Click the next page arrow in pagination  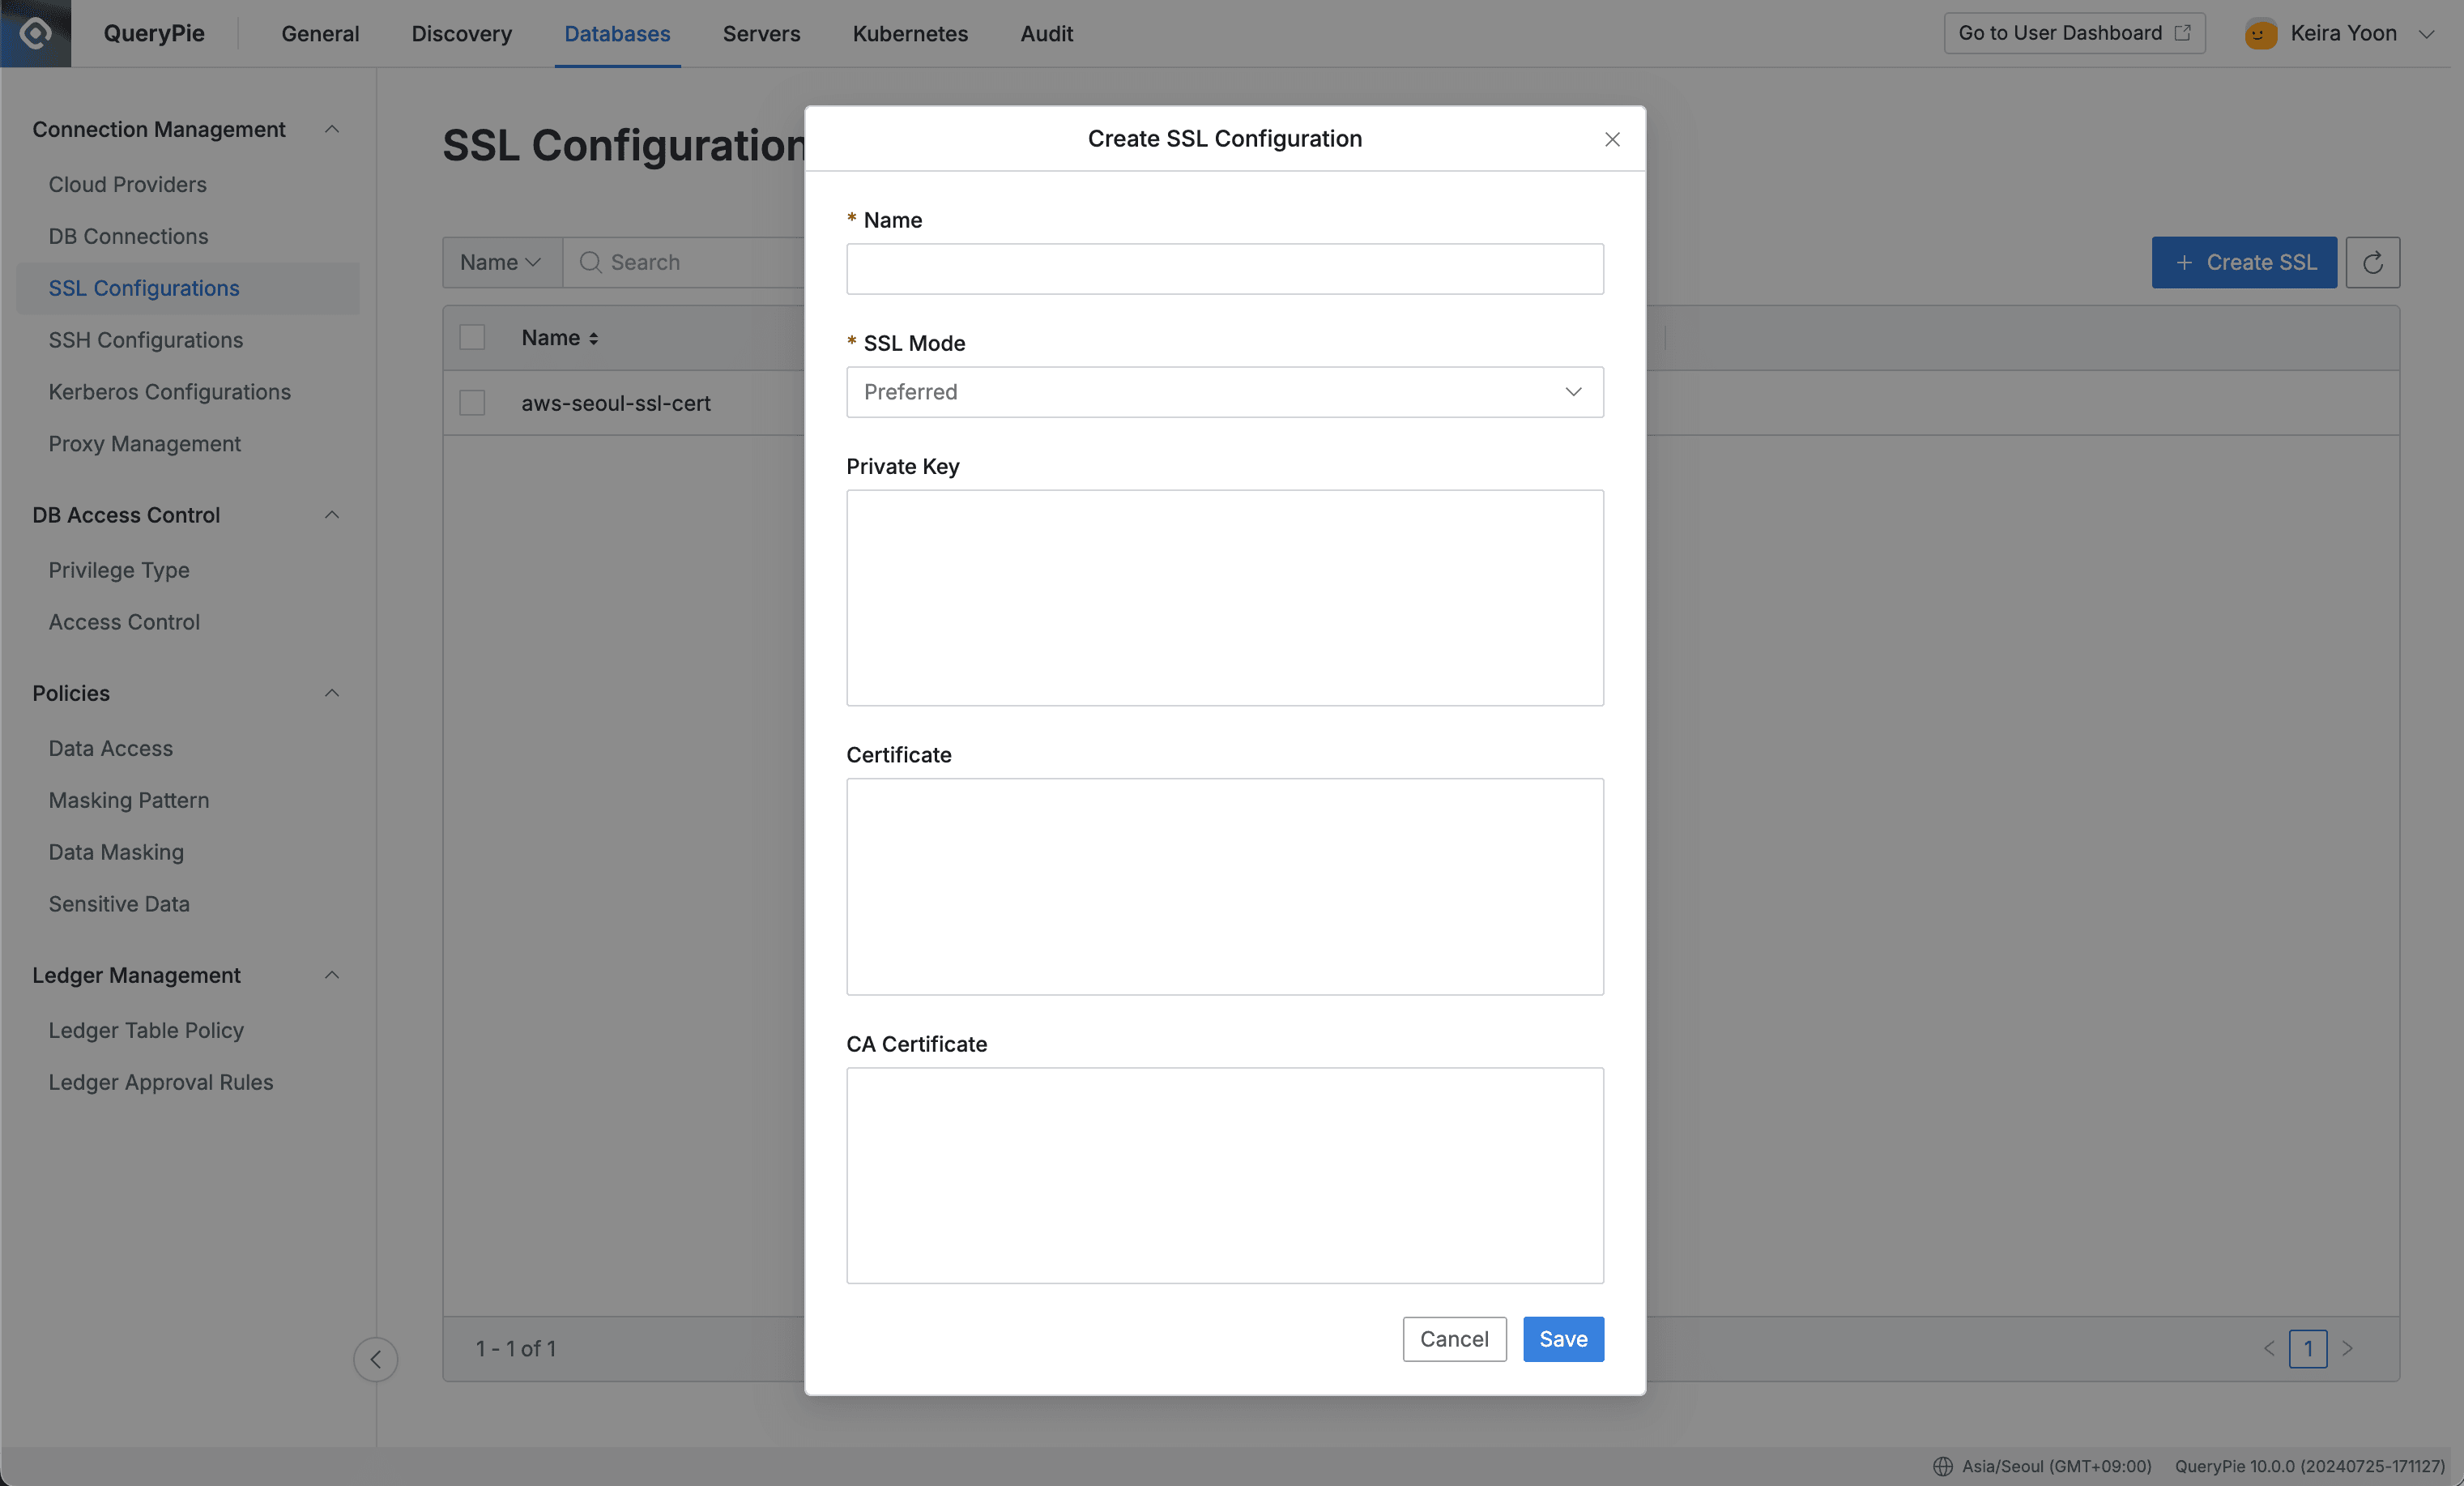[2349, 1349]
